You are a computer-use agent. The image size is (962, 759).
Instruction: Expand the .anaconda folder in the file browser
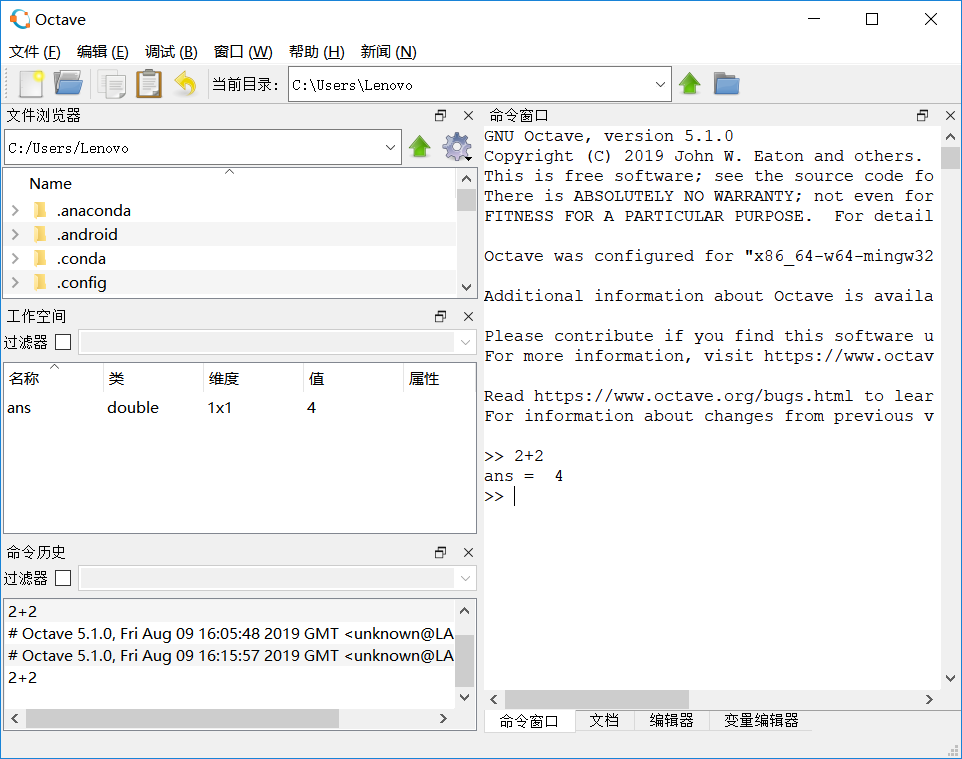[15, 210]
